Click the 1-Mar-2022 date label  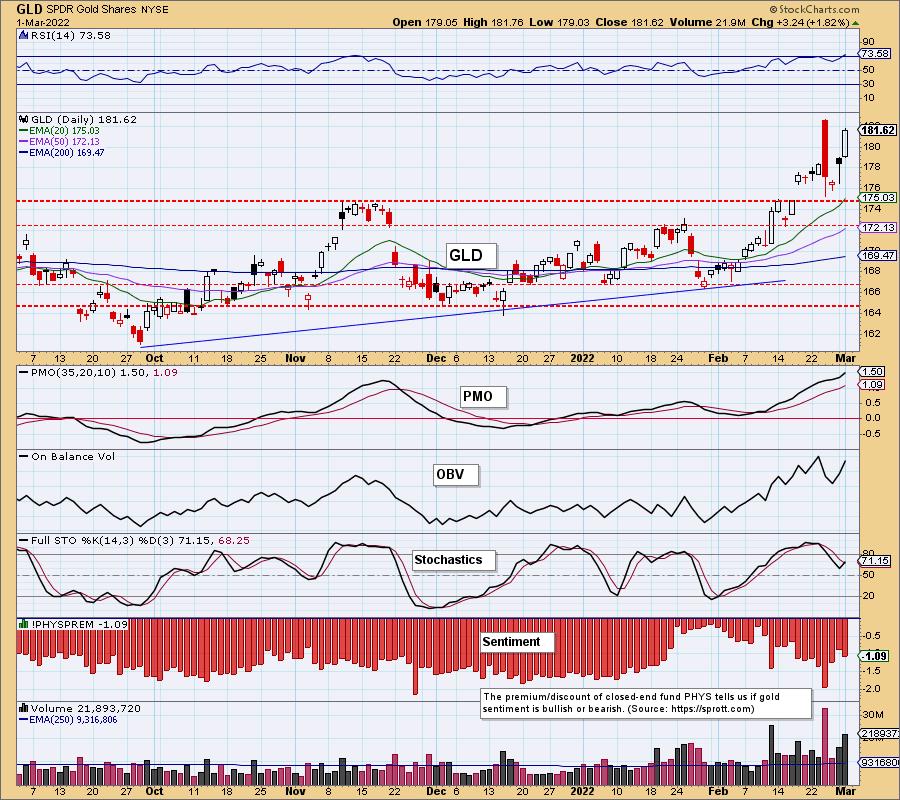pyautogui.click(x=43, y=22)
